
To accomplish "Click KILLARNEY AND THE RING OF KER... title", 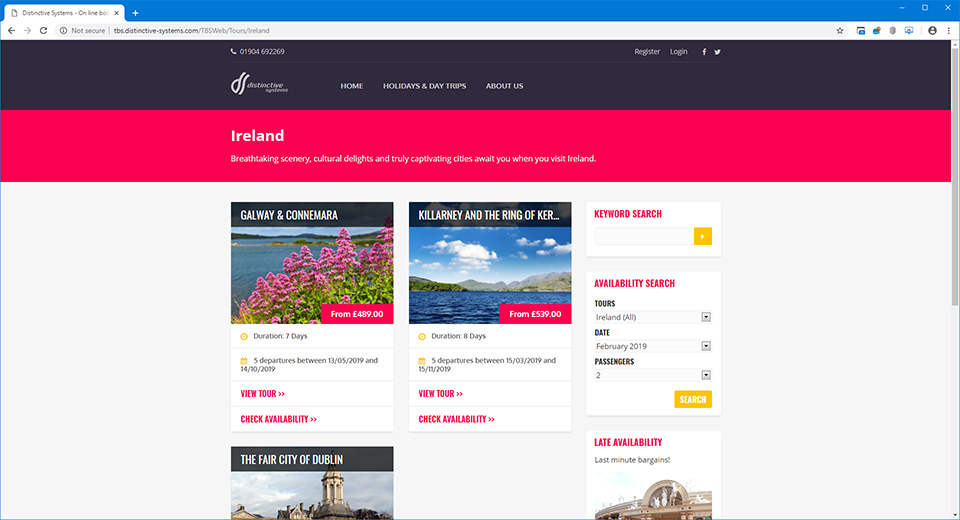I will (x=489, y=216).
